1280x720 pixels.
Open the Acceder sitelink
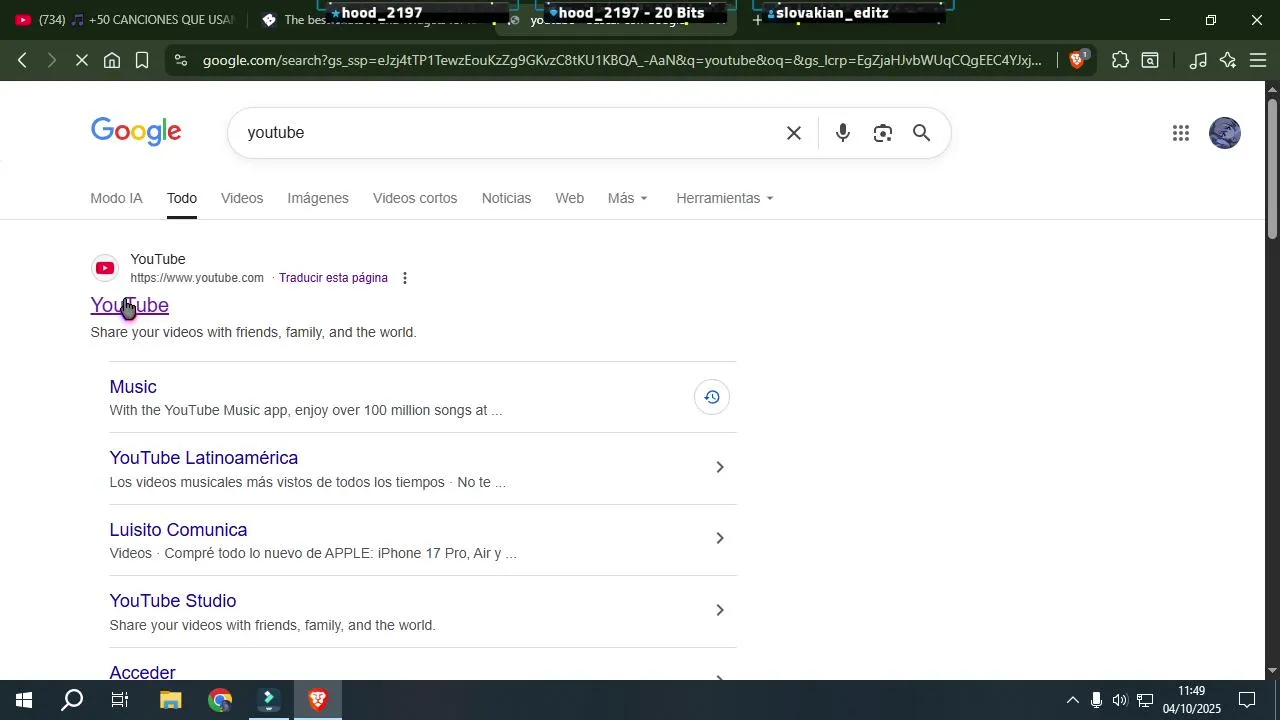[142, 672]
